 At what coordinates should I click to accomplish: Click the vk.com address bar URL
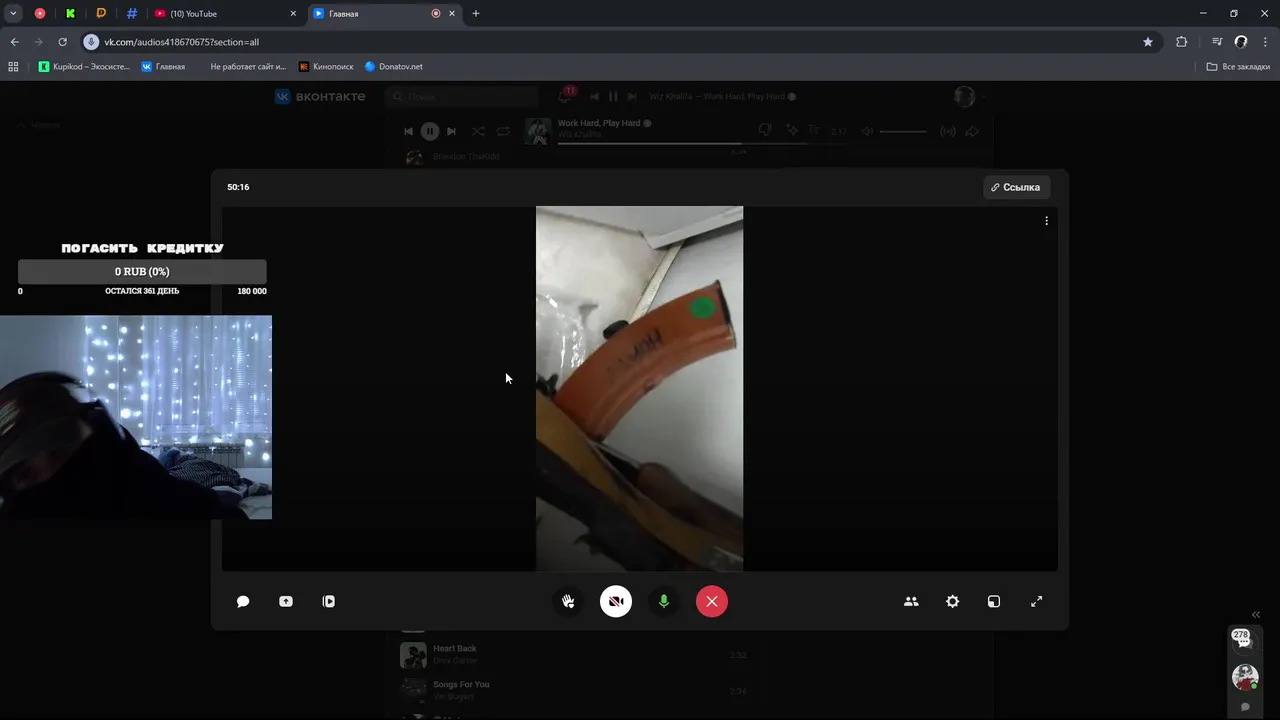181,42
